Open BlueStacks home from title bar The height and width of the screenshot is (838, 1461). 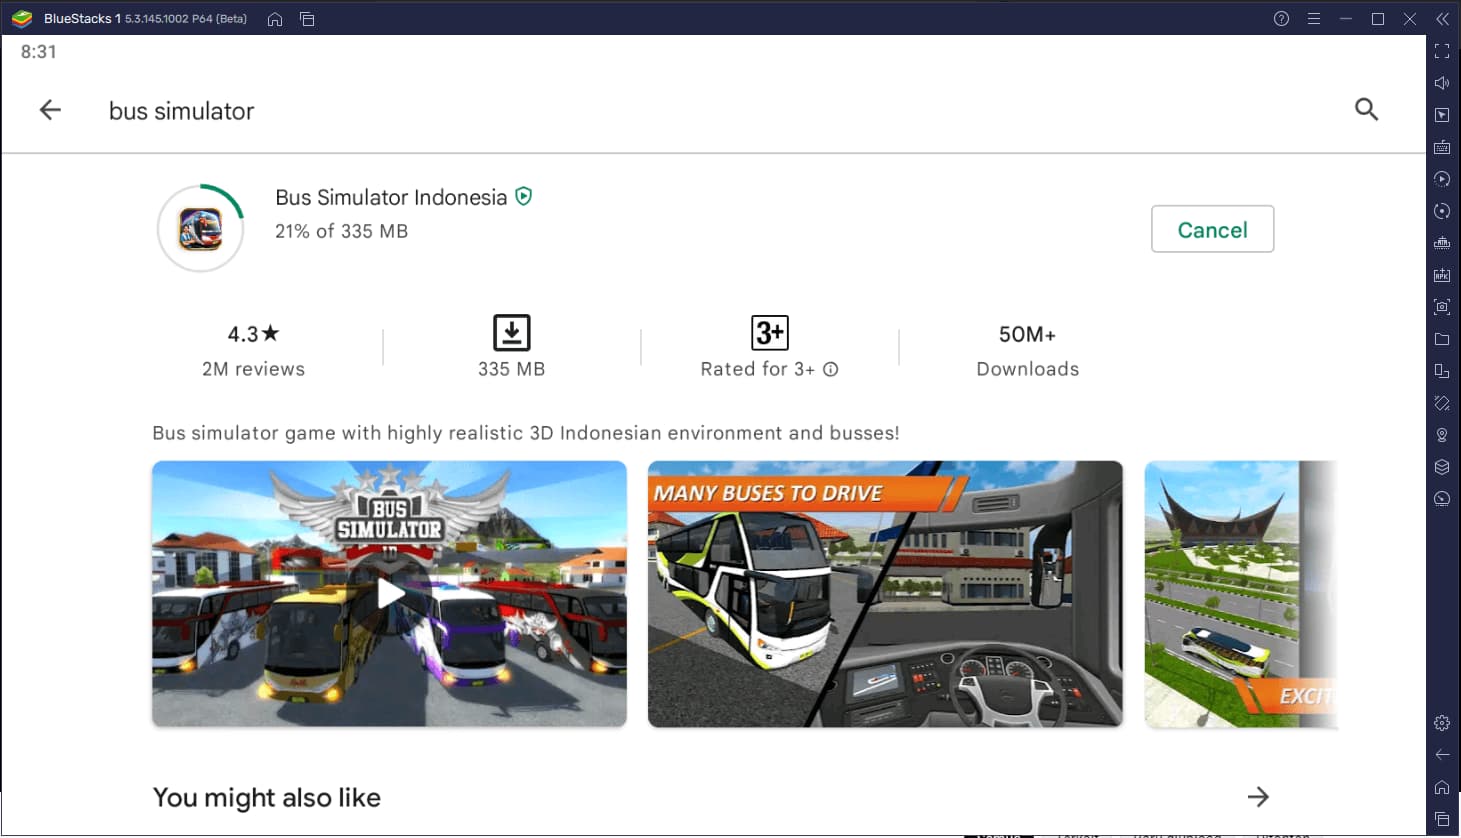coord(275,19)
